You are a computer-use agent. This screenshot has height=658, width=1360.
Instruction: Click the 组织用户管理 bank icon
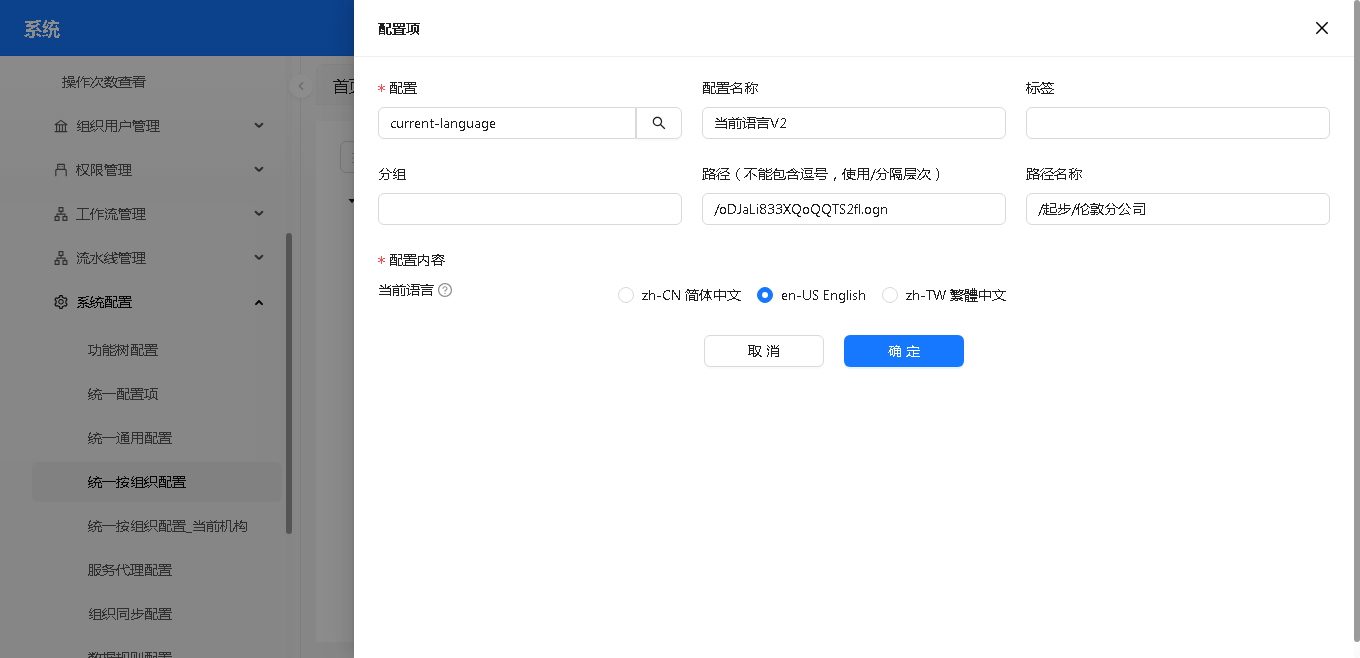61,126
